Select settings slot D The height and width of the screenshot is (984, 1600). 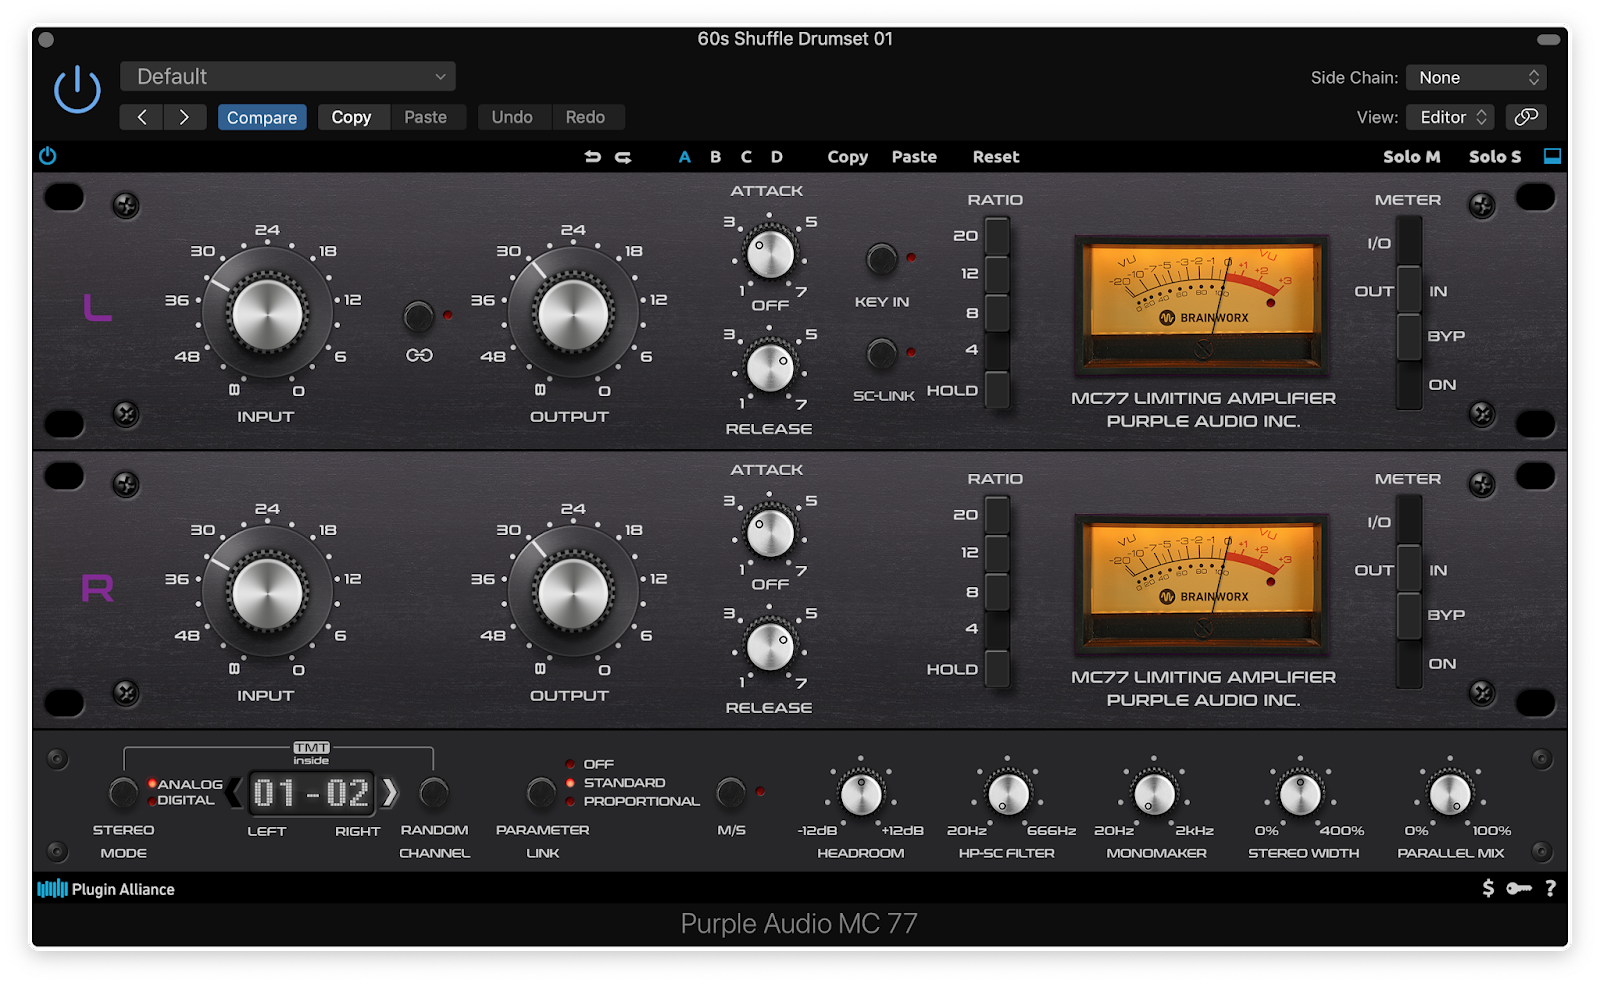776,157
